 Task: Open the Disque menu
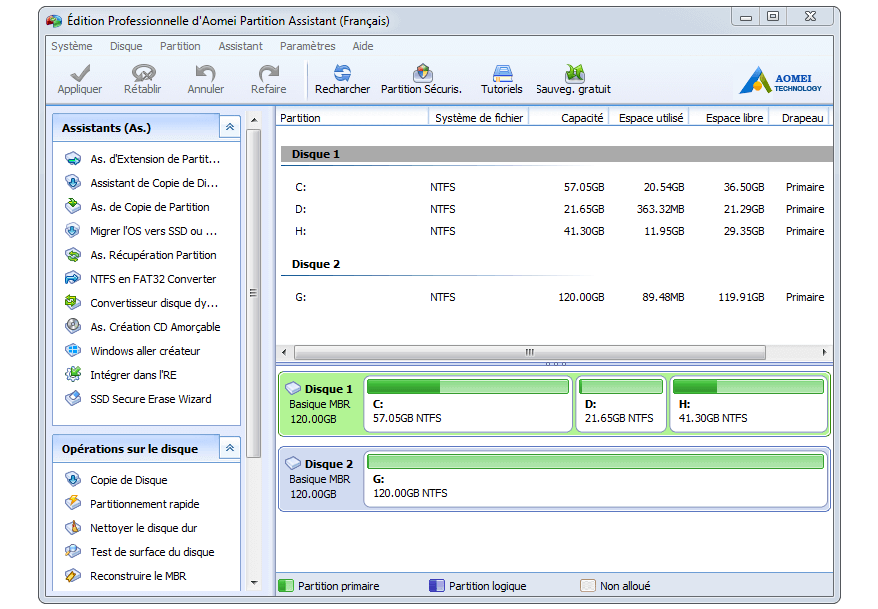[126, 46]
